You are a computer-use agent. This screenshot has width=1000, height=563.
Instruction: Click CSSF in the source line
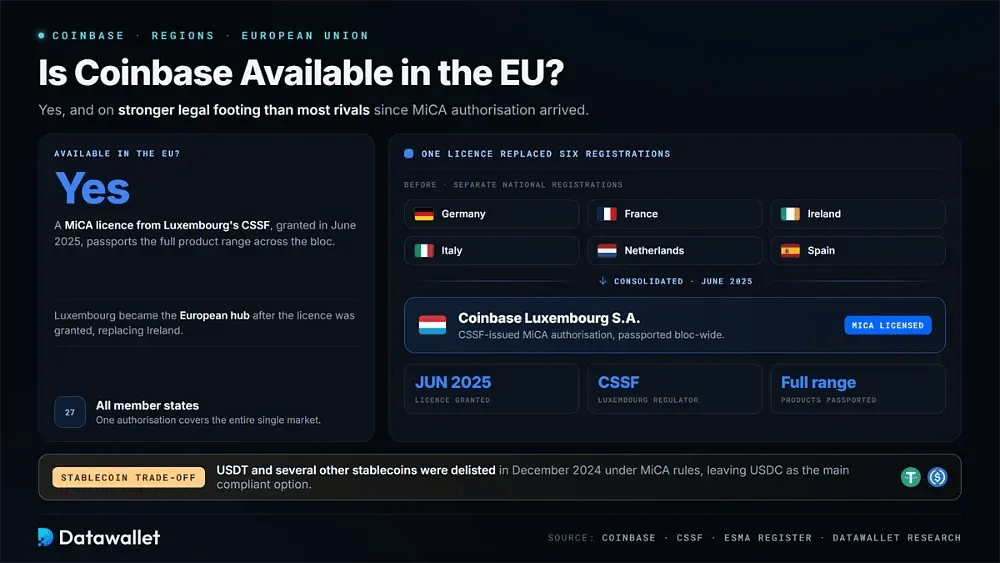(x=689, y=537)
